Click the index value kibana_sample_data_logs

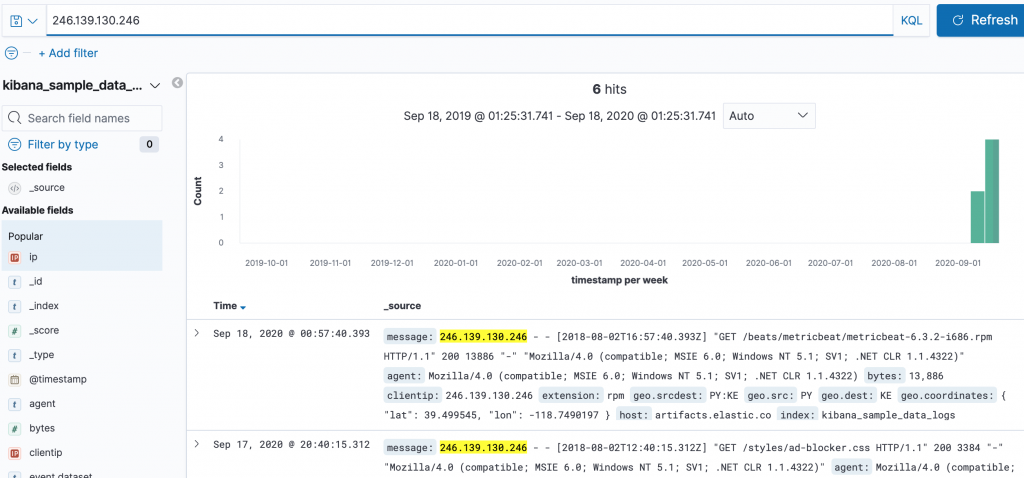tap(888, 415)
